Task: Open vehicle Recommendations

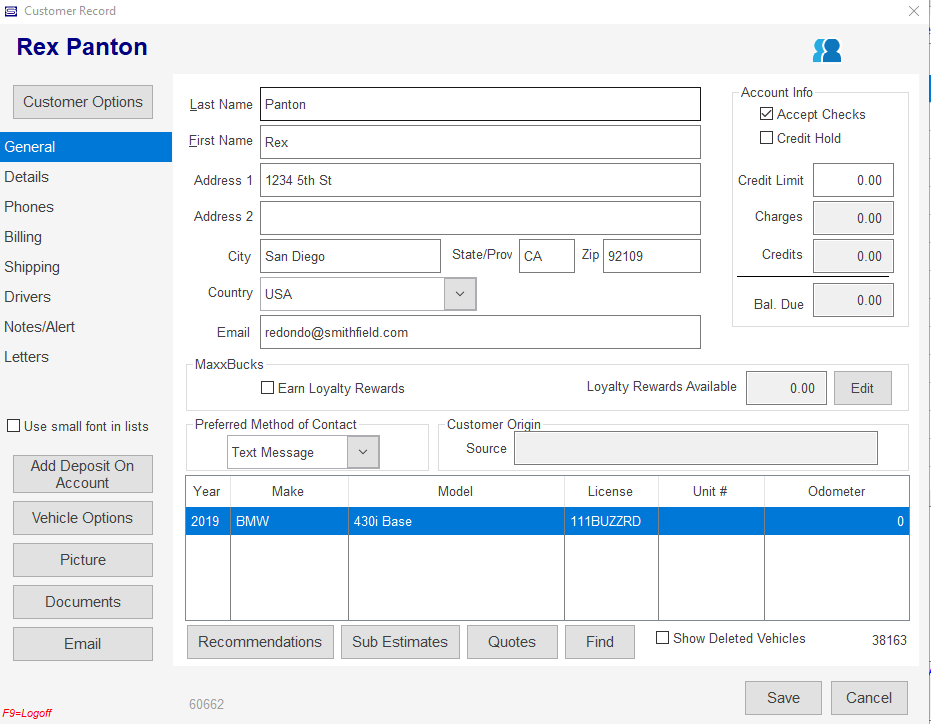Action: [260, 642]
